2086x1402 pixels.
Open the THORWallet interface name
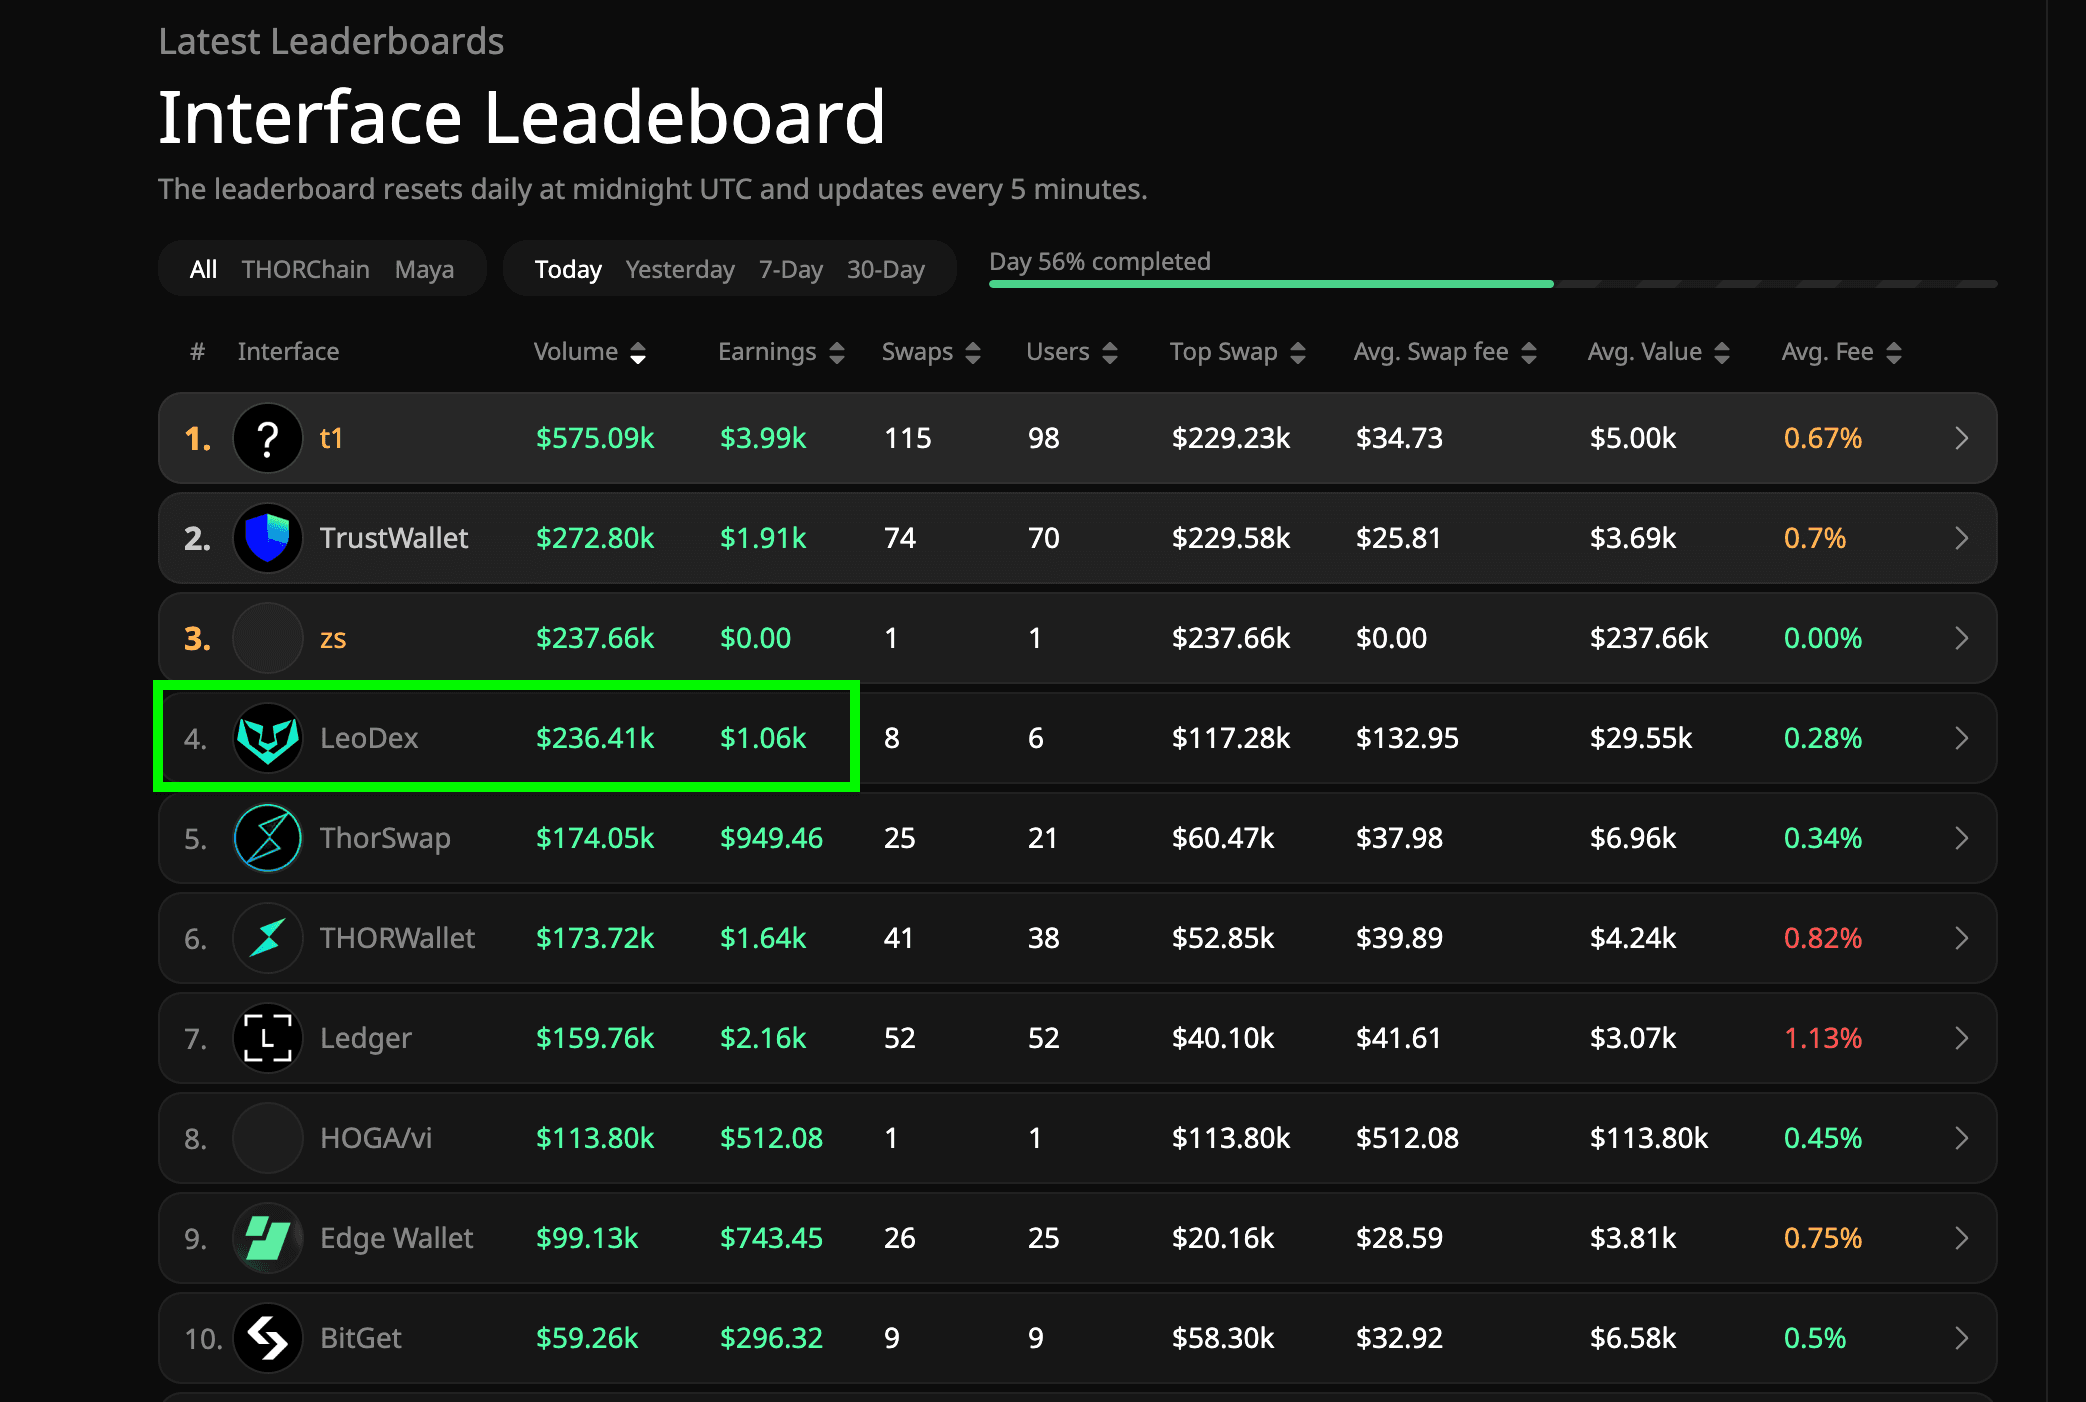tap(397, 938)
